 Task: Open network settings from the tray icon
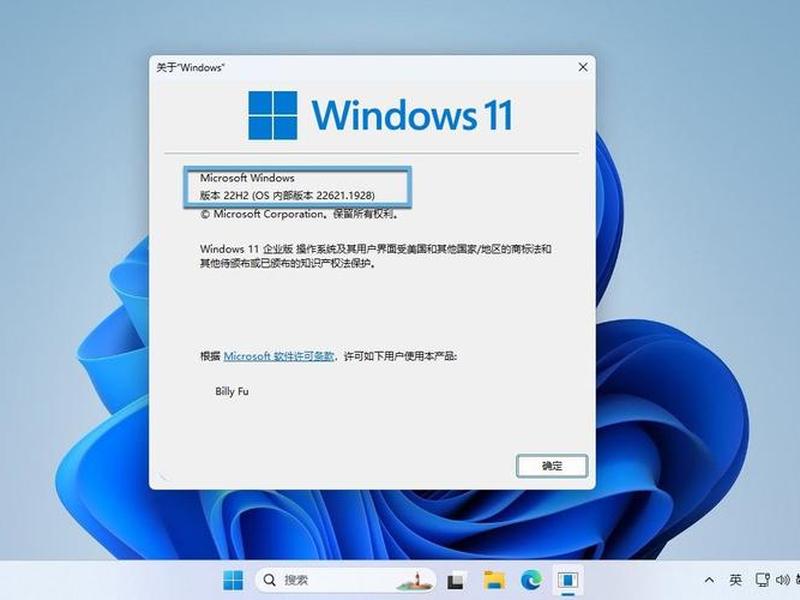763,580
